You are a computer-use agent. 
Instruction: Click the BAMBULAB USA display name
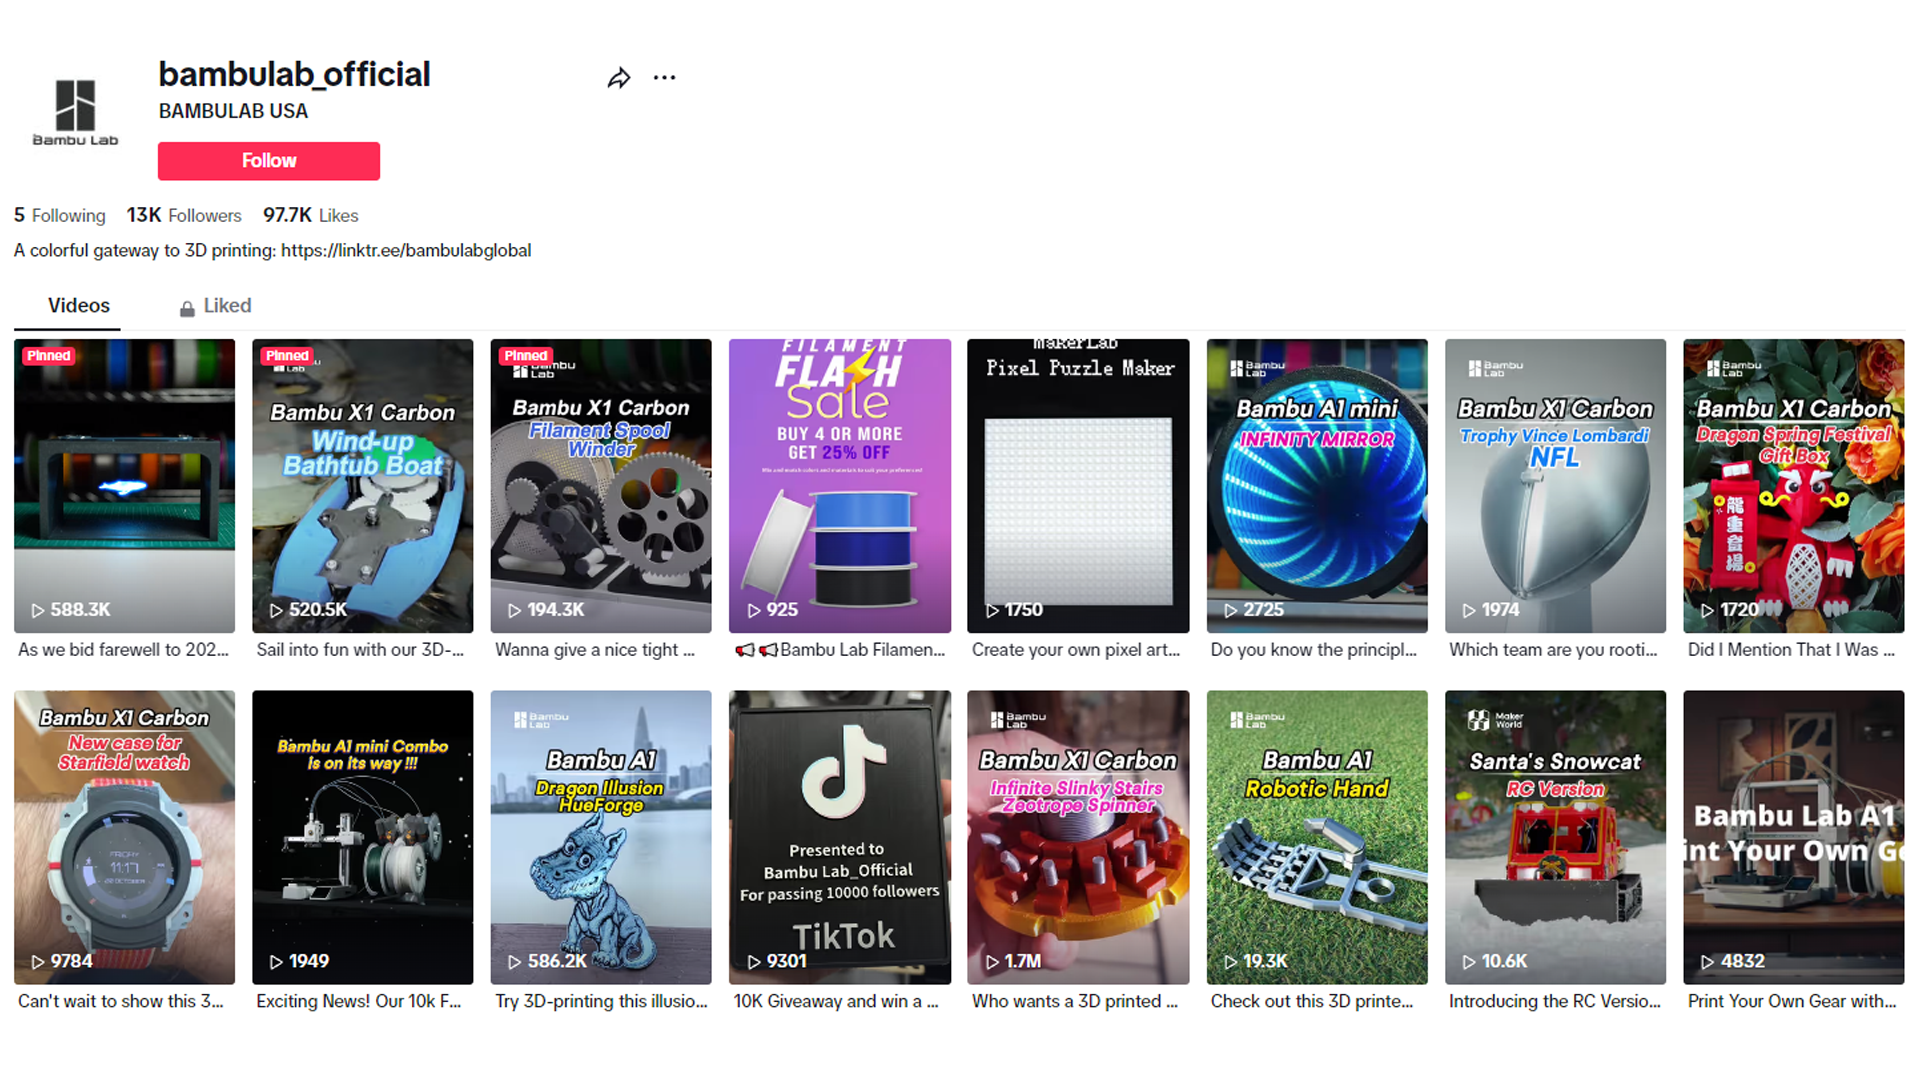[x=233, y=111]
